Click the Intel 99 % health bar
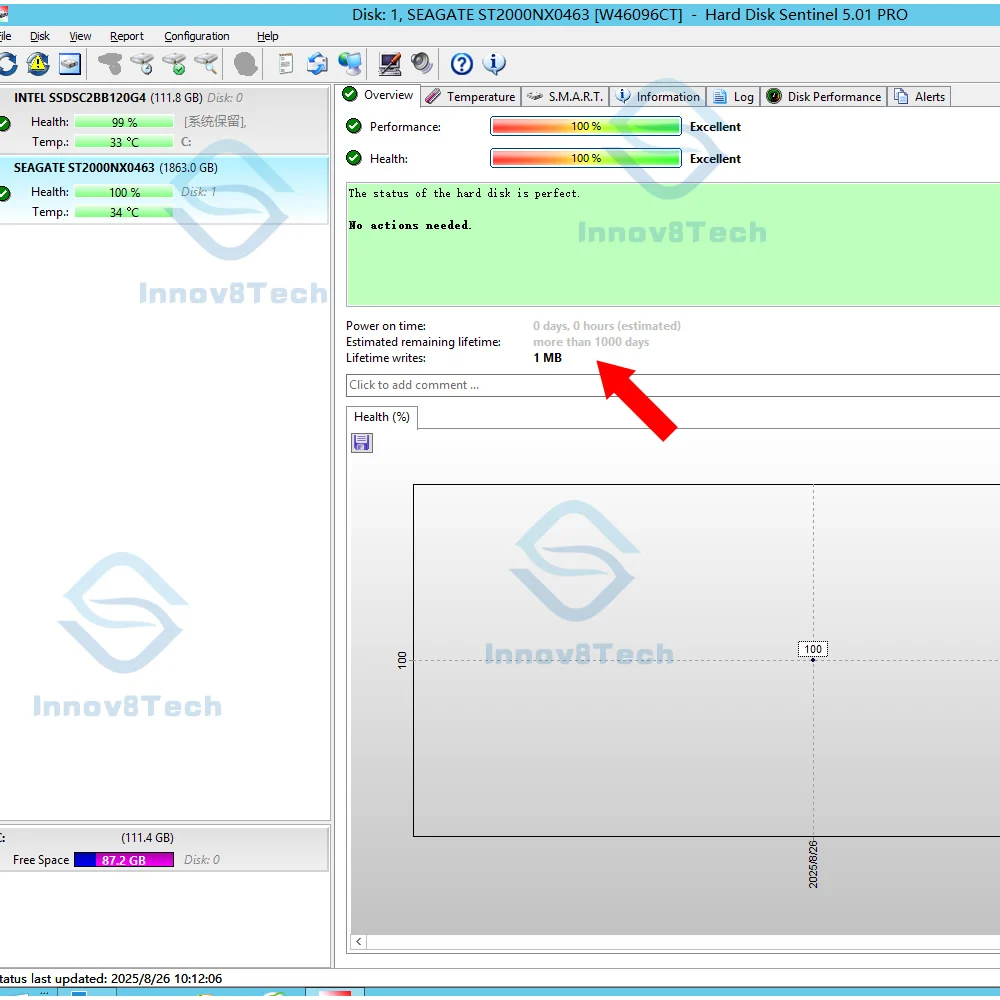Image resolution: width=1000 pixels, height=1000 pixels. click(124, 122)
